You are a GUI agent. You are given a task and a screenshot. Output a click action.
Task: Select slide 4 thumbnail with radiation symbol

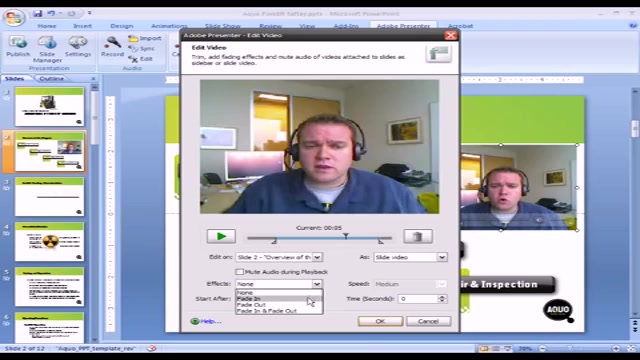[50, 242]
